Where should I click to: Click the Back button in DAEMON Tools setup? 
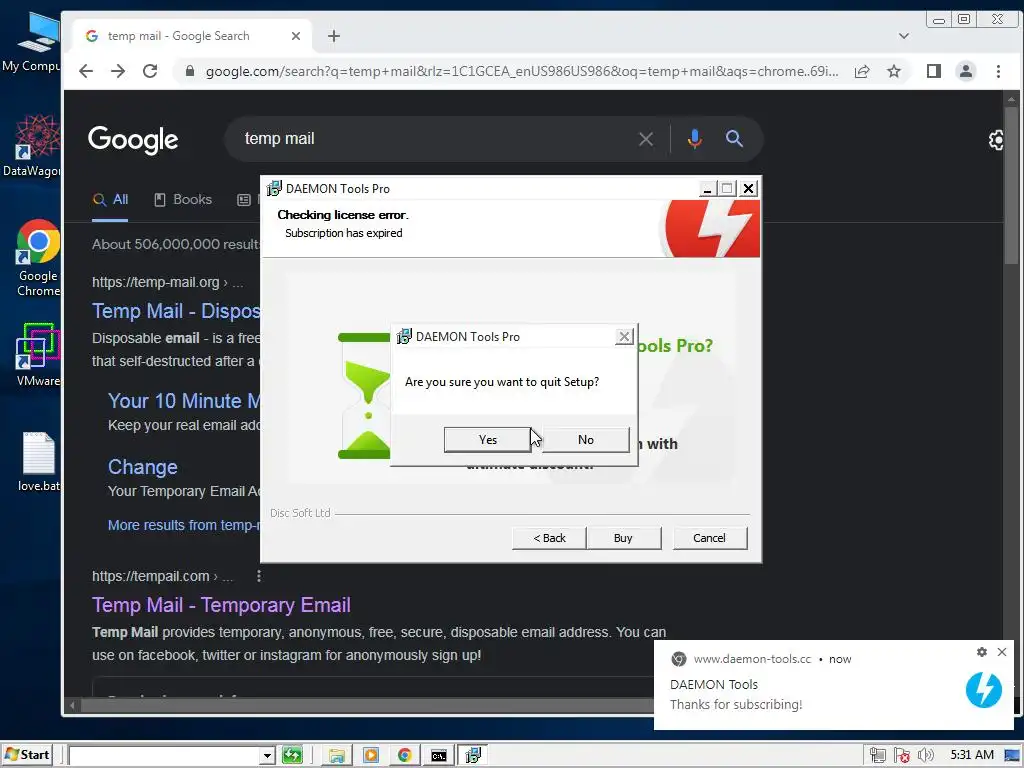(x=549, y=538)
